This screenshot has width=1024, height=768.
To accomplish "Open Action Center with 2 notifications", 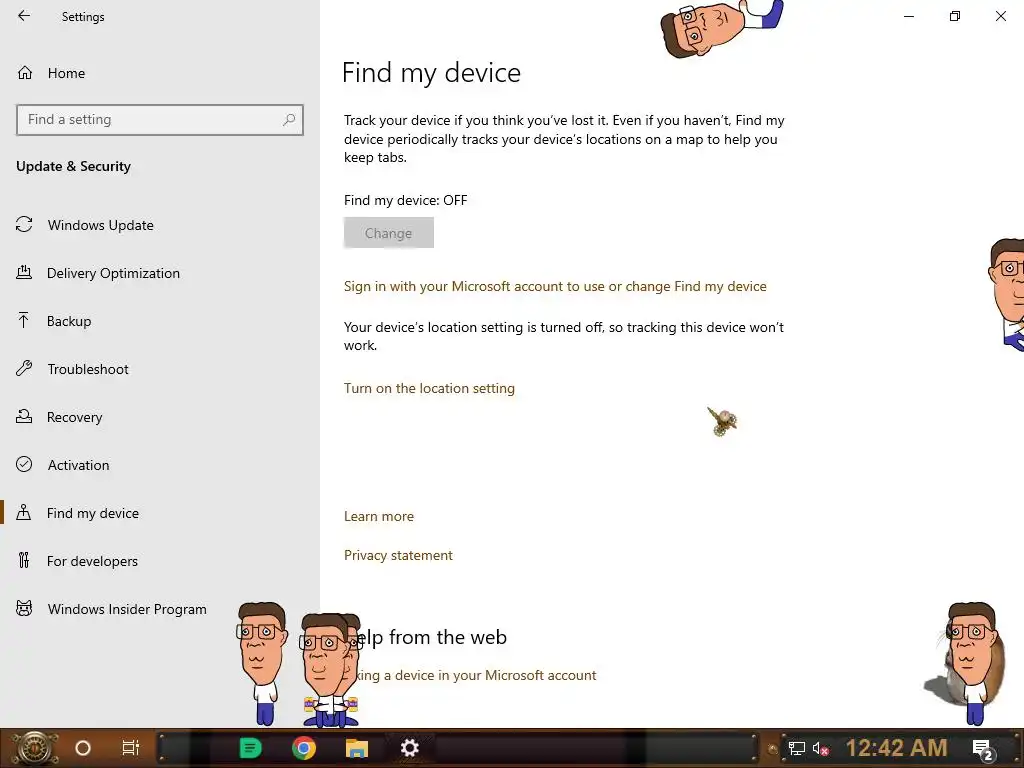I will click(x=983, y=749).
